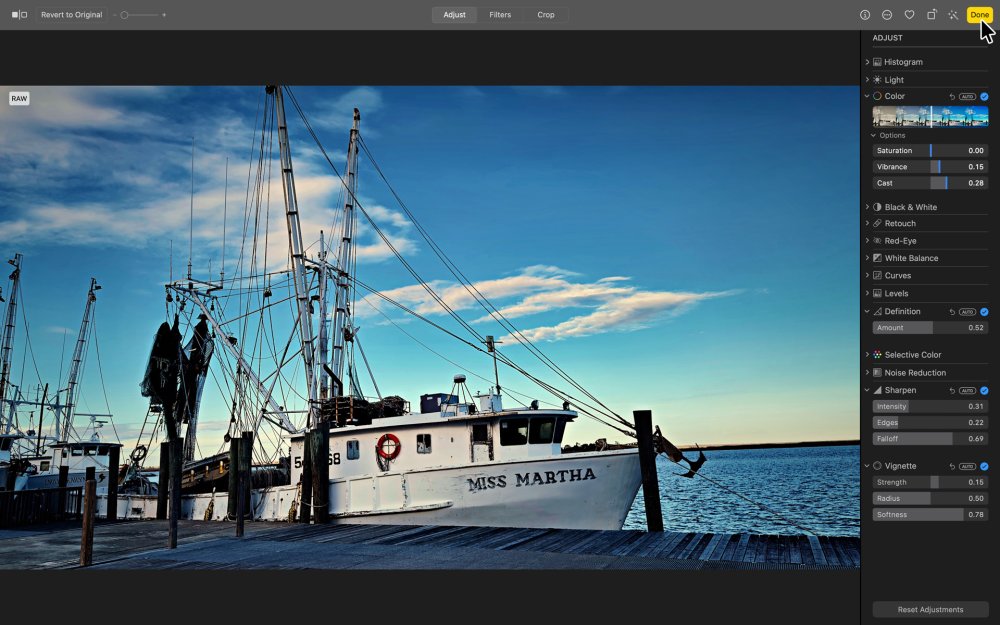Viewport: 1000px width, 625px height.
Task: Disable the Definition adjustment checkmark
Action: click(x=984, y=312)
